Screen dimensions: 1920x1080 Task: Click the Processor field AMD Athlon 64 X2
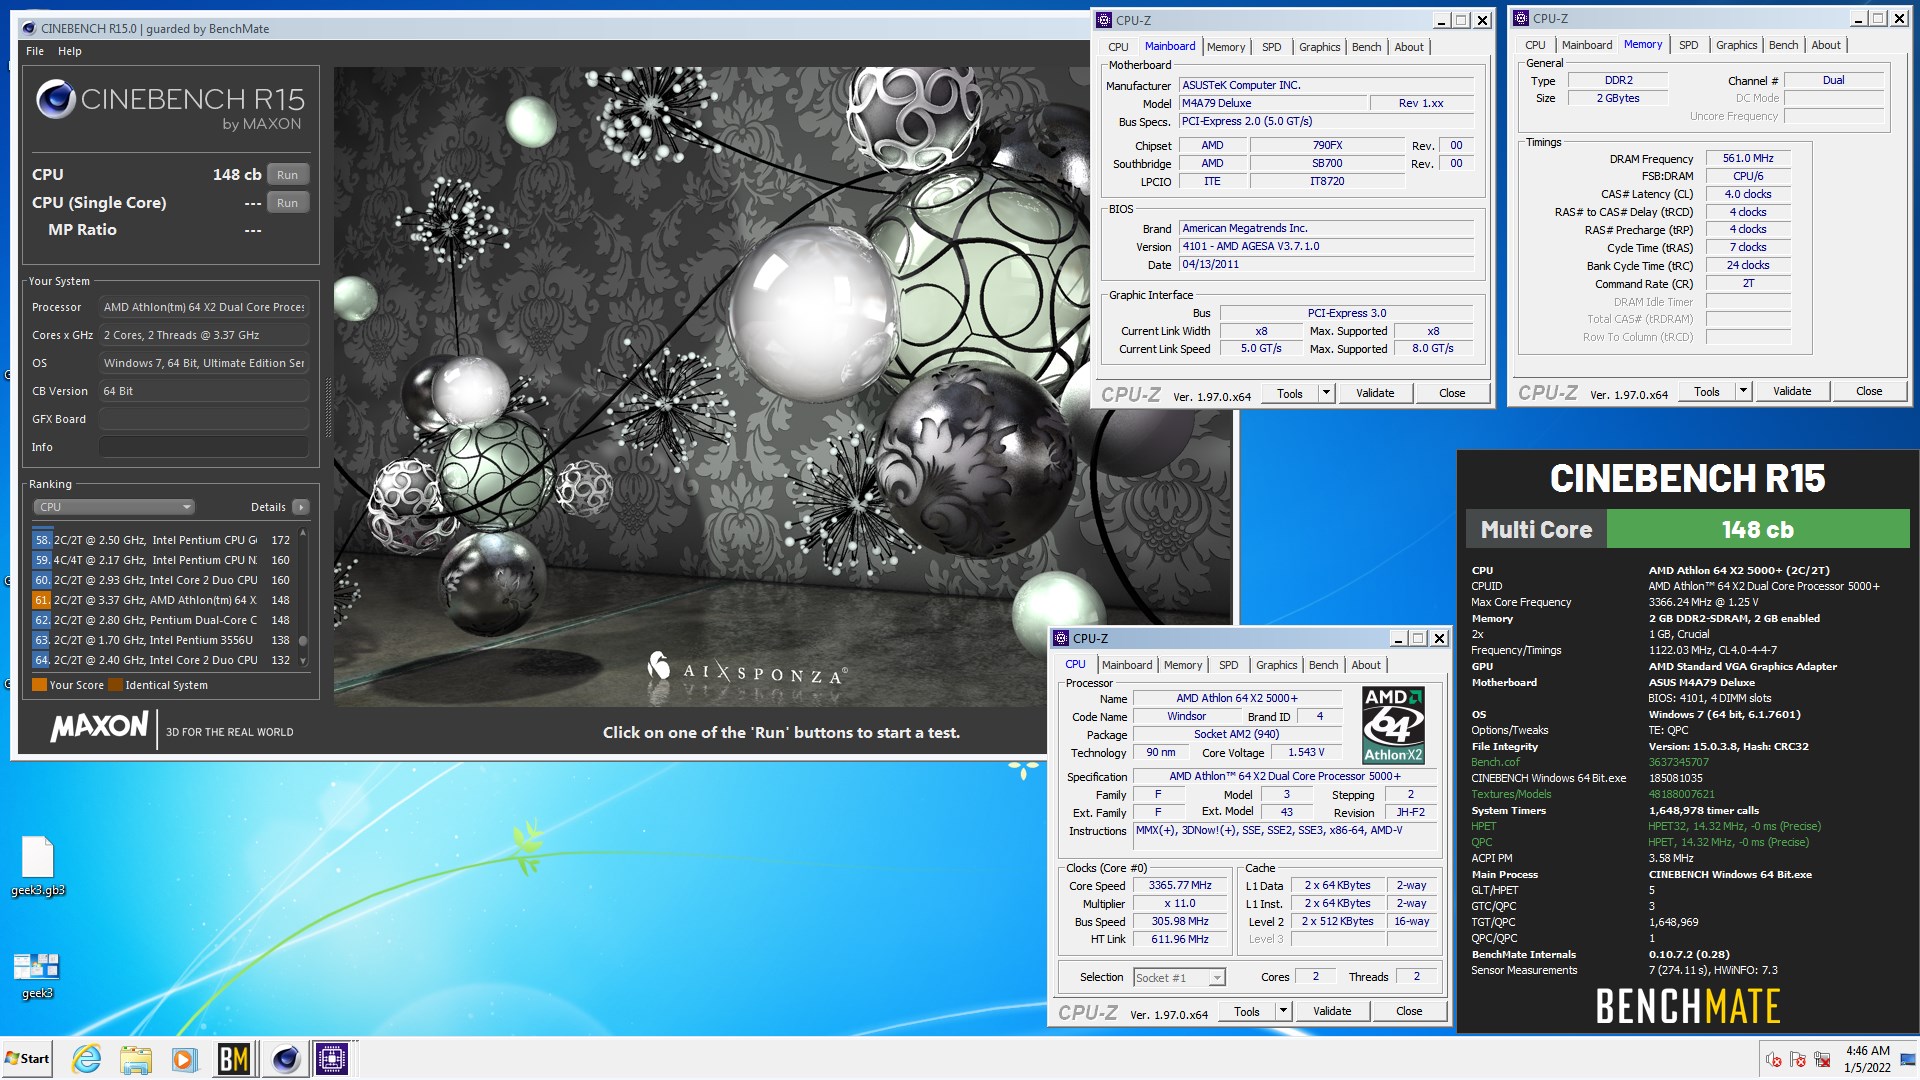(x=203, y=307)
